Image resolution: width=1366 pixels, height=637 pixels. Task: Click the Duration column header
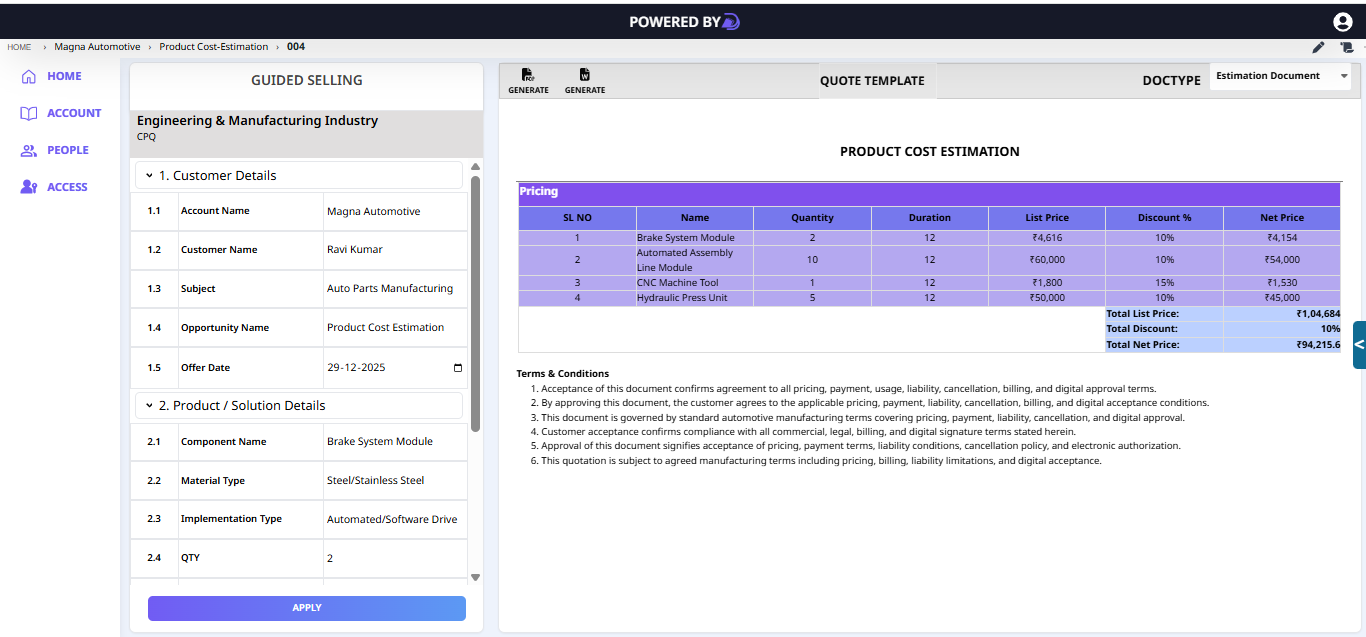click(x=930, y=218)
